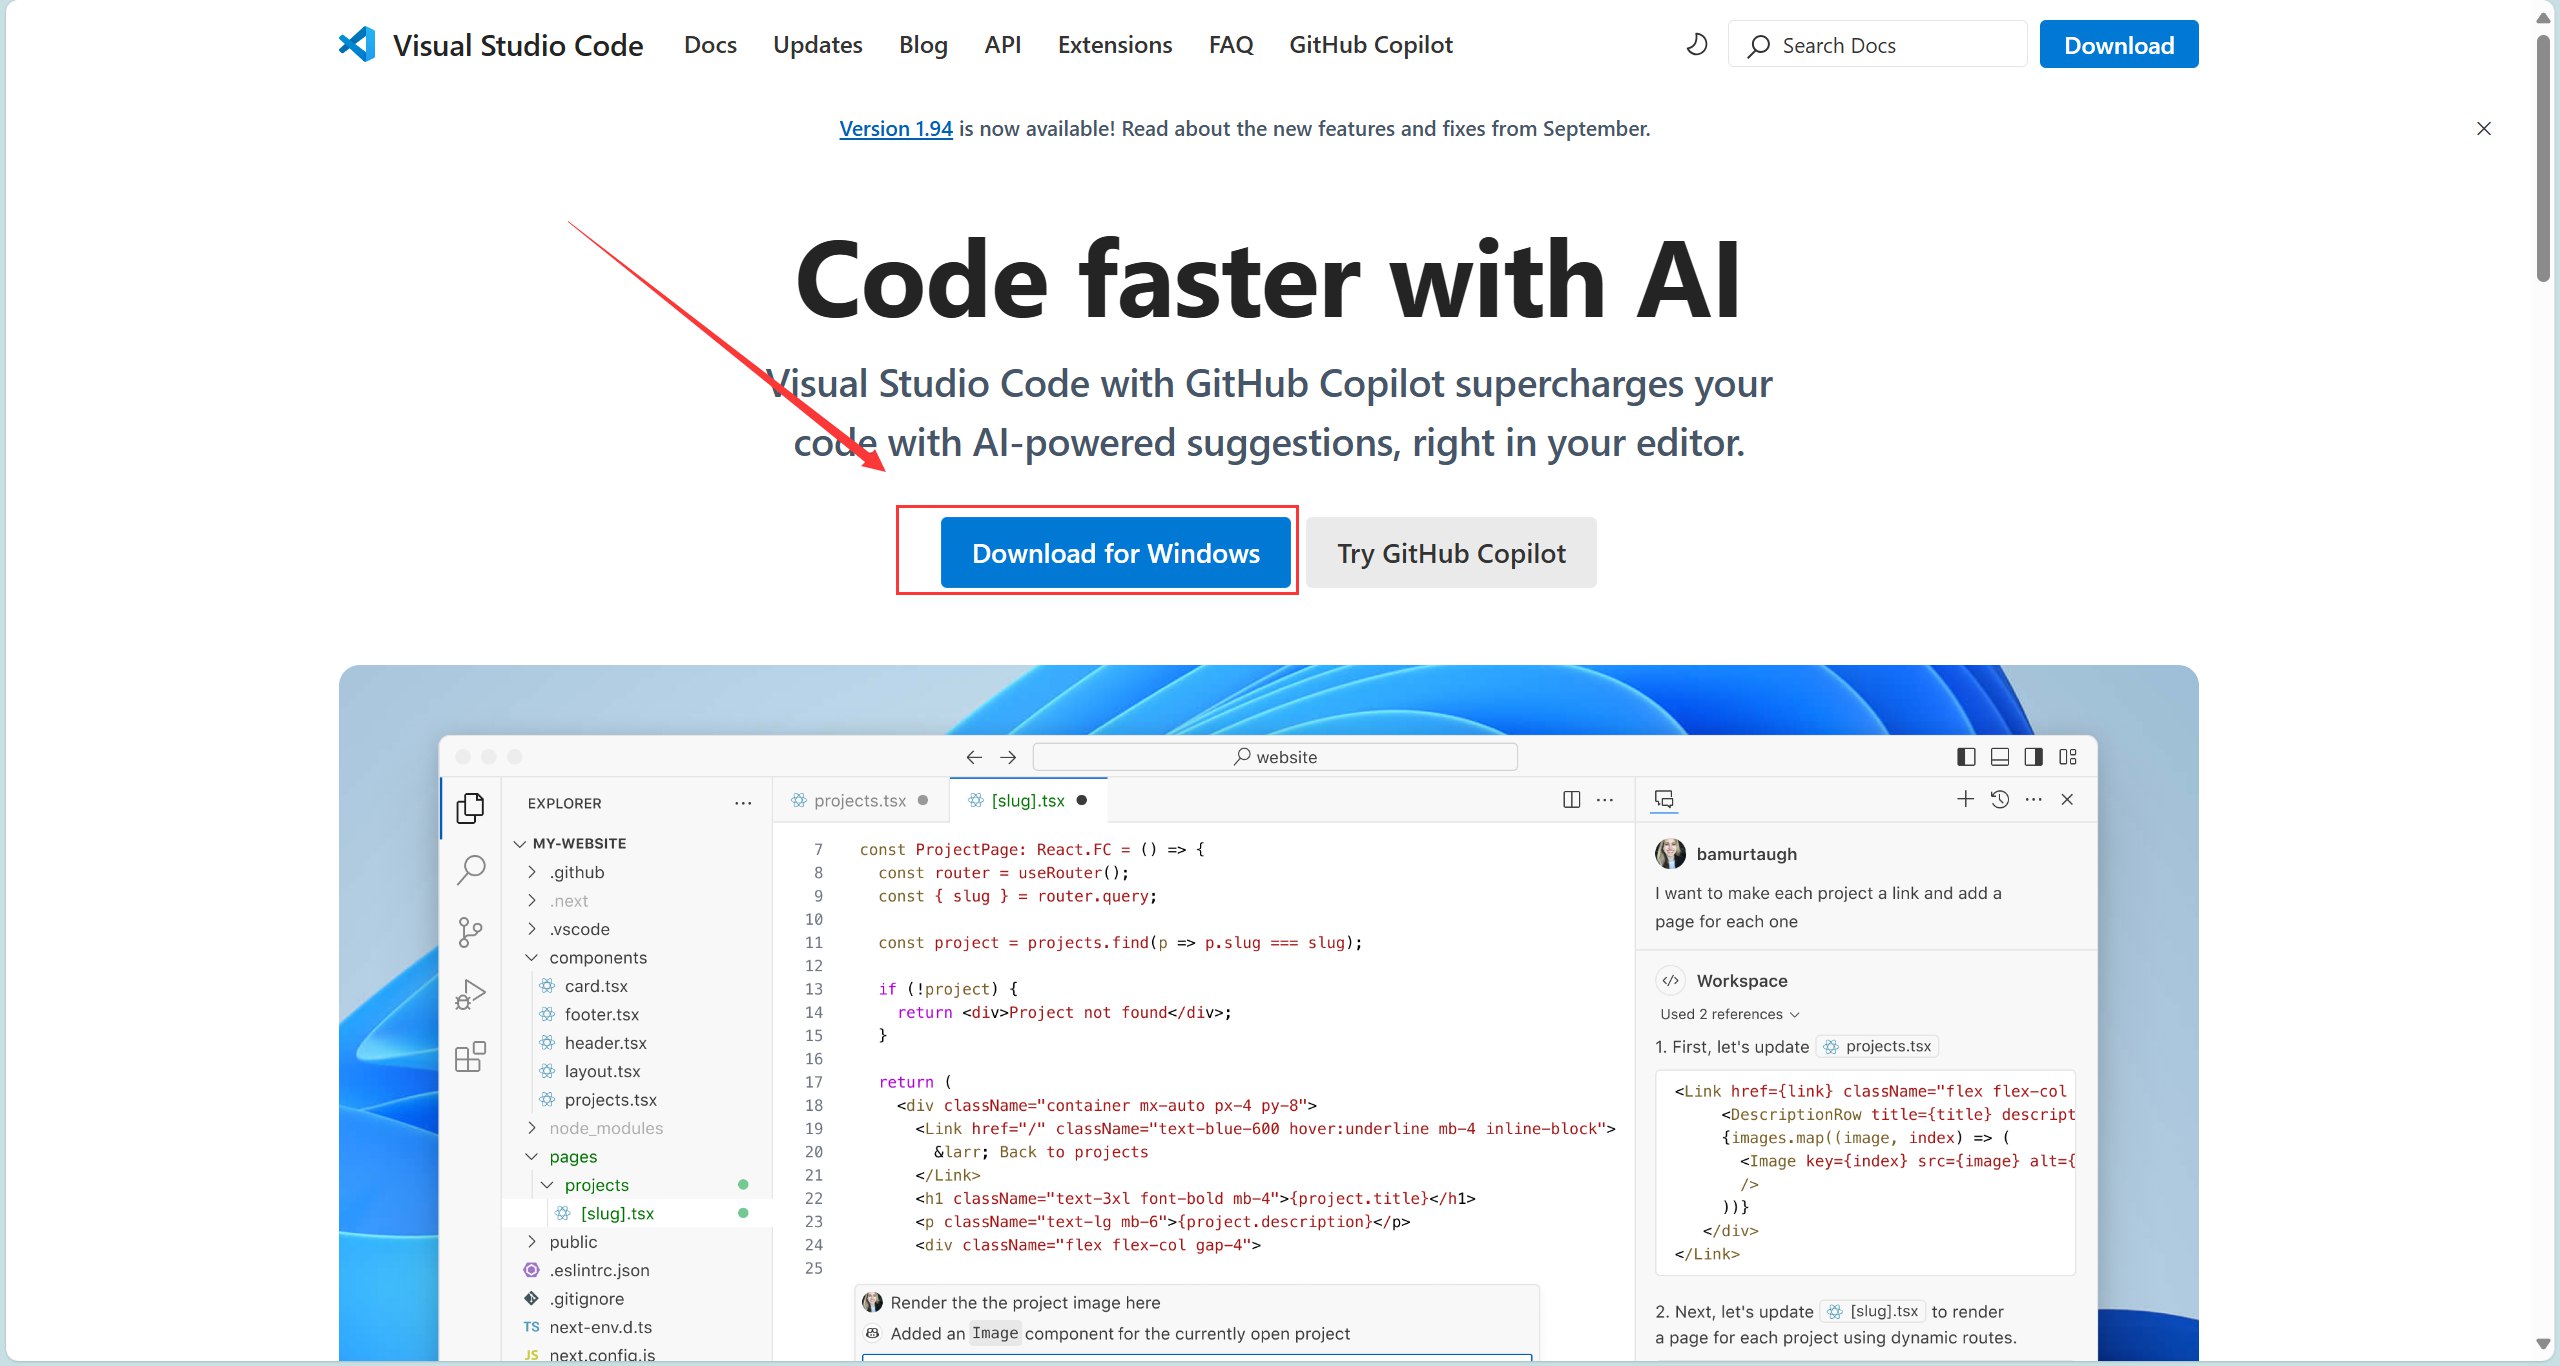The width and height of the screenshot is (2560, 1366).
Task: Close the chat panel with X
Action: tap(2067, 799)
